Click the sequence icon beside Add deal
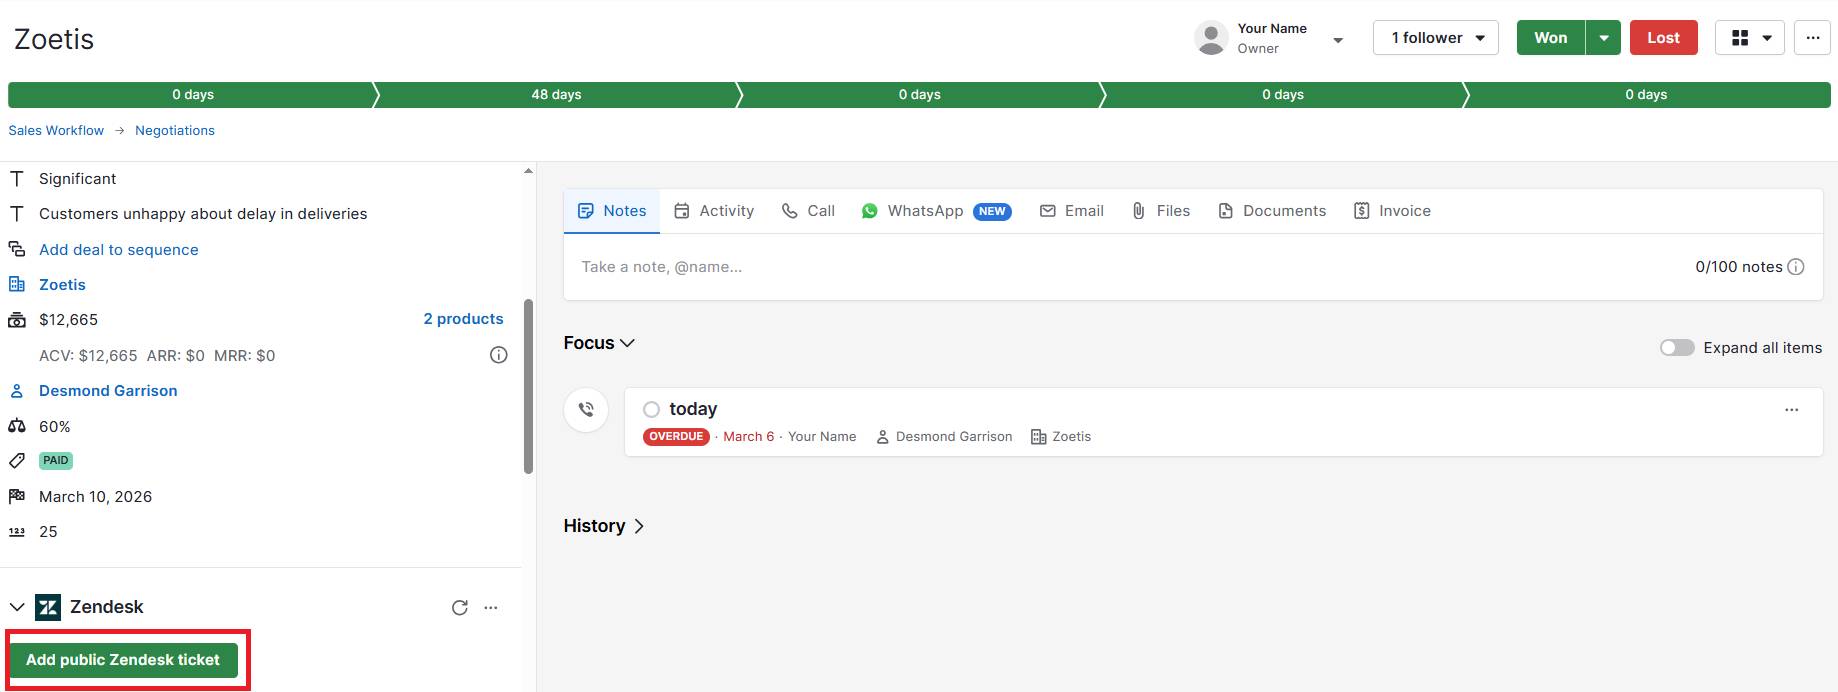Image resolution: width=1838 pixels, height=692 pixels. tap(17, 249)
